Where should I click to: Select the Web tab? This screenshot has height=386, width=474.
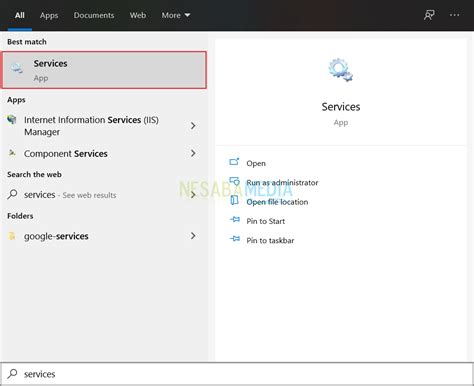[138, 15]
